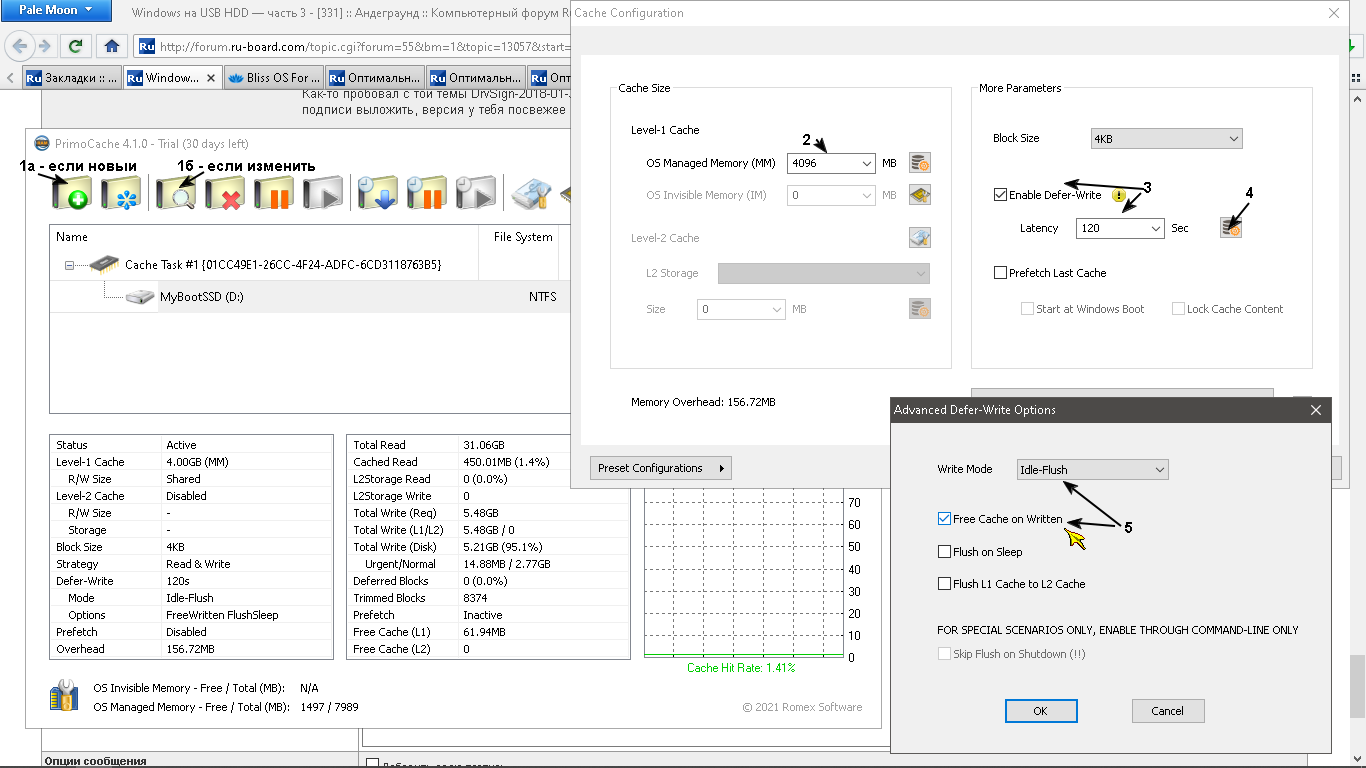Click the clock drive icon with gray play arrow
Viewport: 1366px width, 768px height.
point(476,192)
